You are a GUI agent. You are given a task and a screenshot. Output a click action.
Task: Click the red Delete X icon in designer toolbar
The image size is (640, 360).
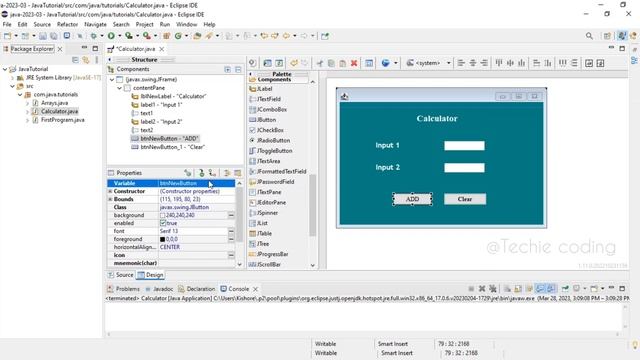tap(354, 63)
